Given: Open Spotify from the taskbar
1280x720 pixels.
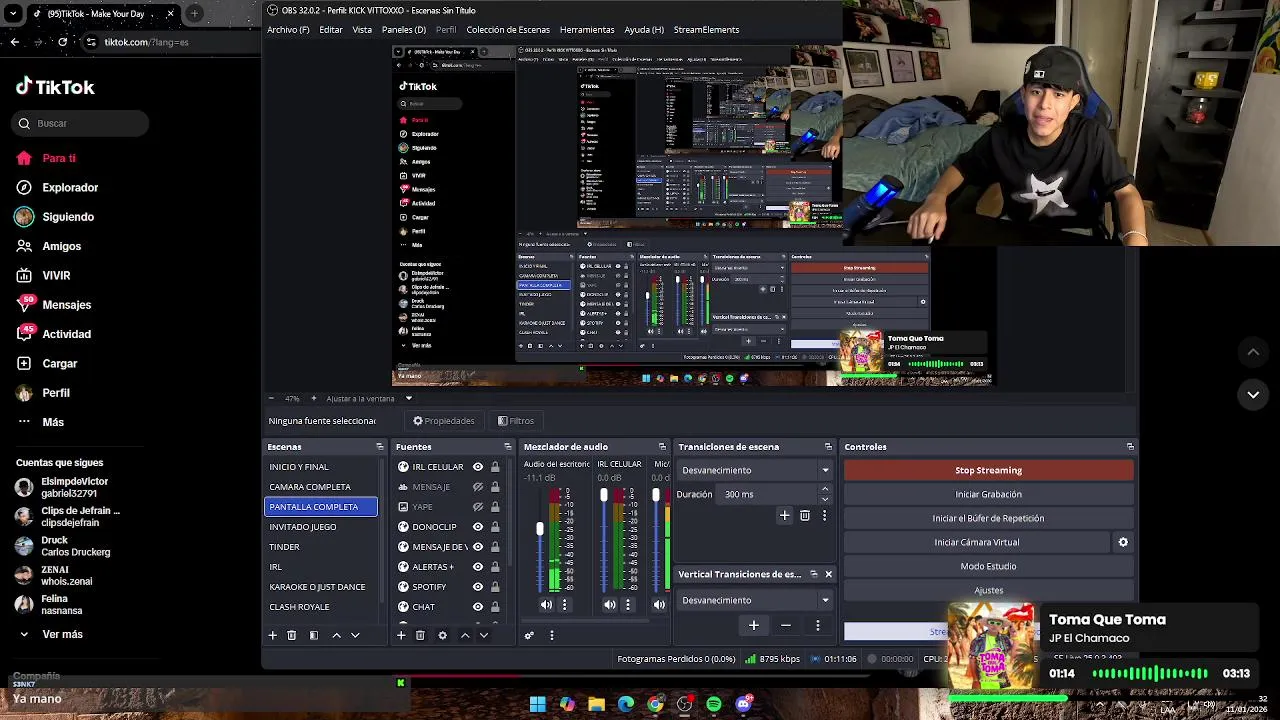Looking at the screenshot, I should 714,704.
